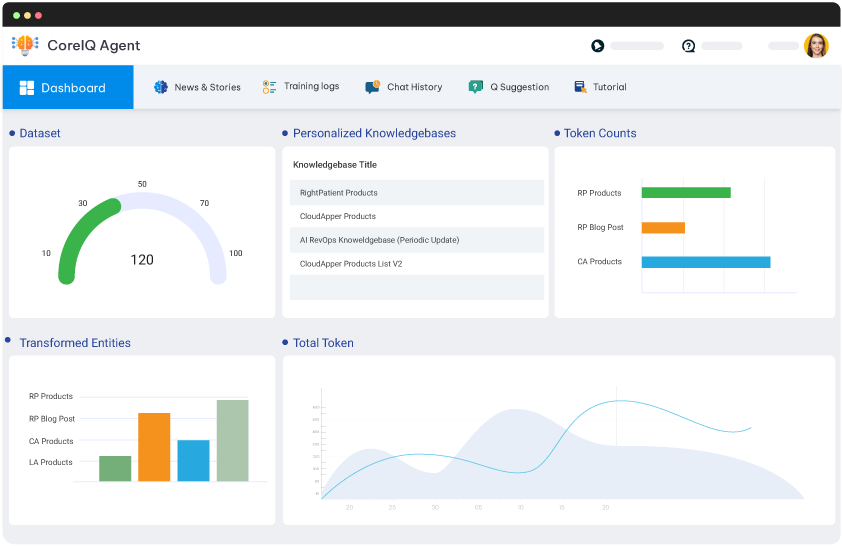Image resolution: width=842 pixels, height=546 pixels.
Task: Click the CoreIQ Agent brain logo
Action: [25, 45]
